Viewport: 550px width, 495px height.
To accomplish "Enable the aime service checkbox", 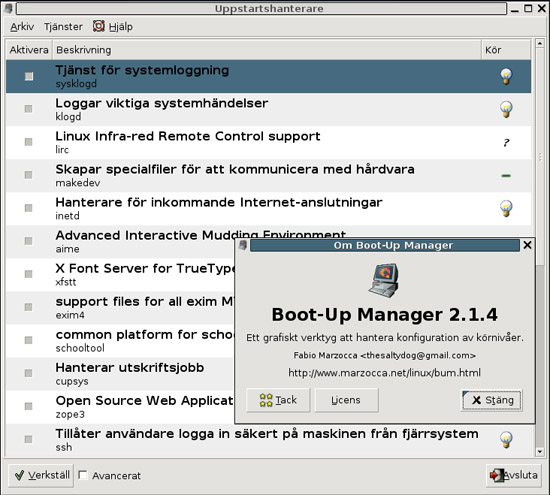I will point(28,241).
